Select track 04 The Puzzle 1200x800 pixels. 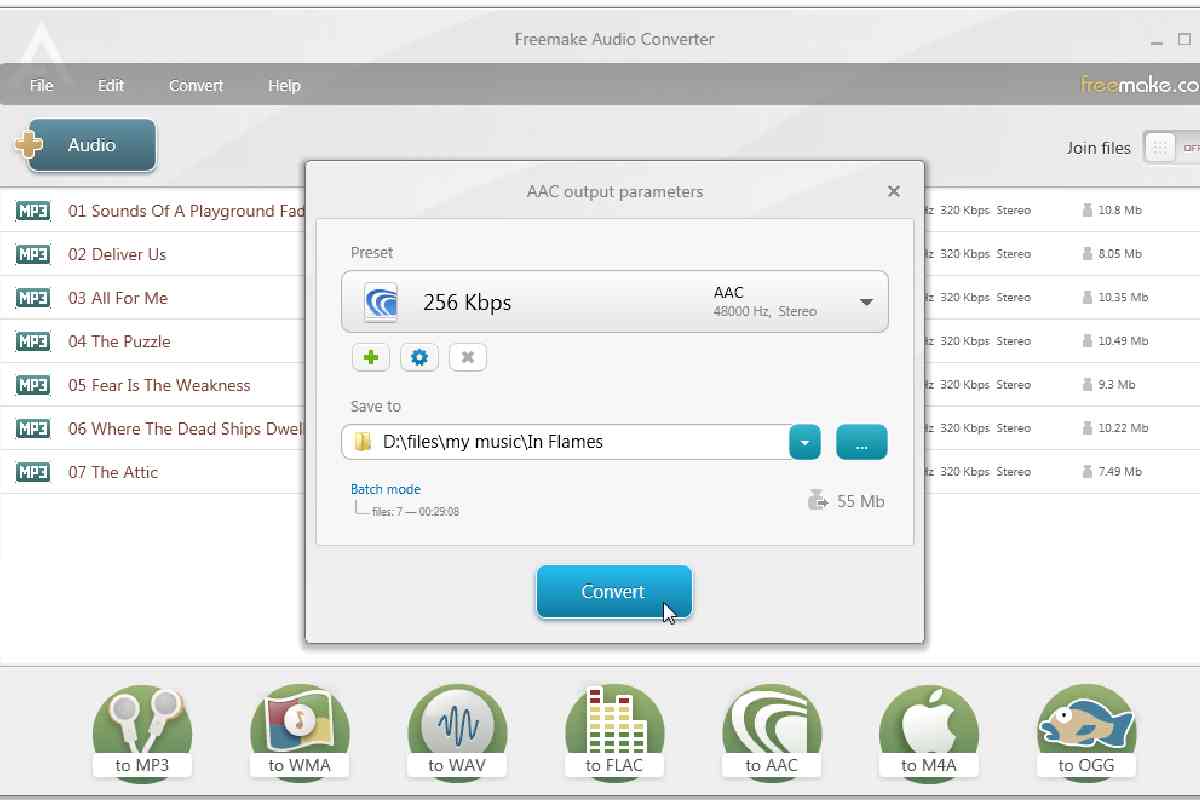tap(119, 341)
